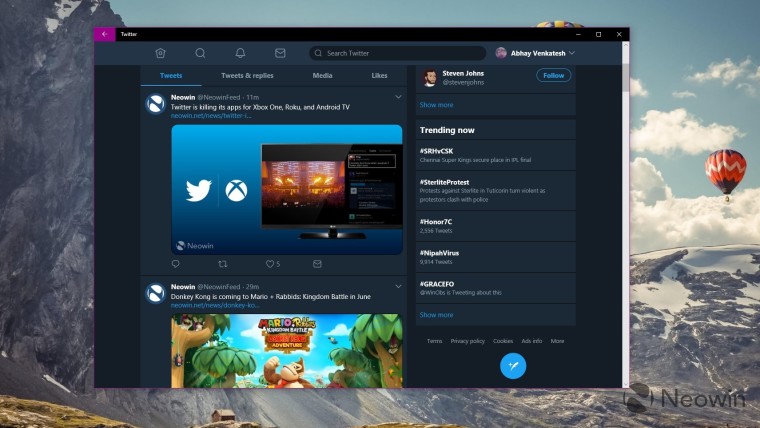Click the @NeowinFeed handle on Donkey Kong tweet
Screen dimensions: 760x428
tap(219, 287)
